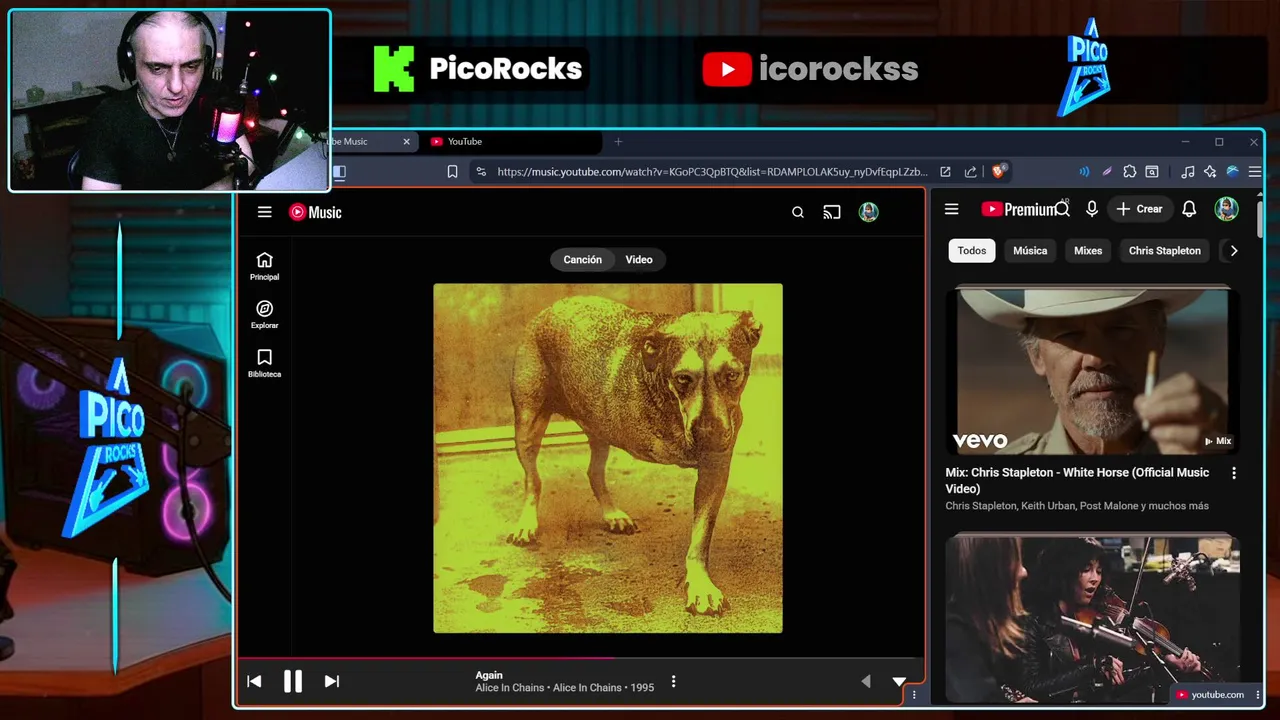Open the Chris Stapleton White Horse thumbnail

pos(1093,371)
